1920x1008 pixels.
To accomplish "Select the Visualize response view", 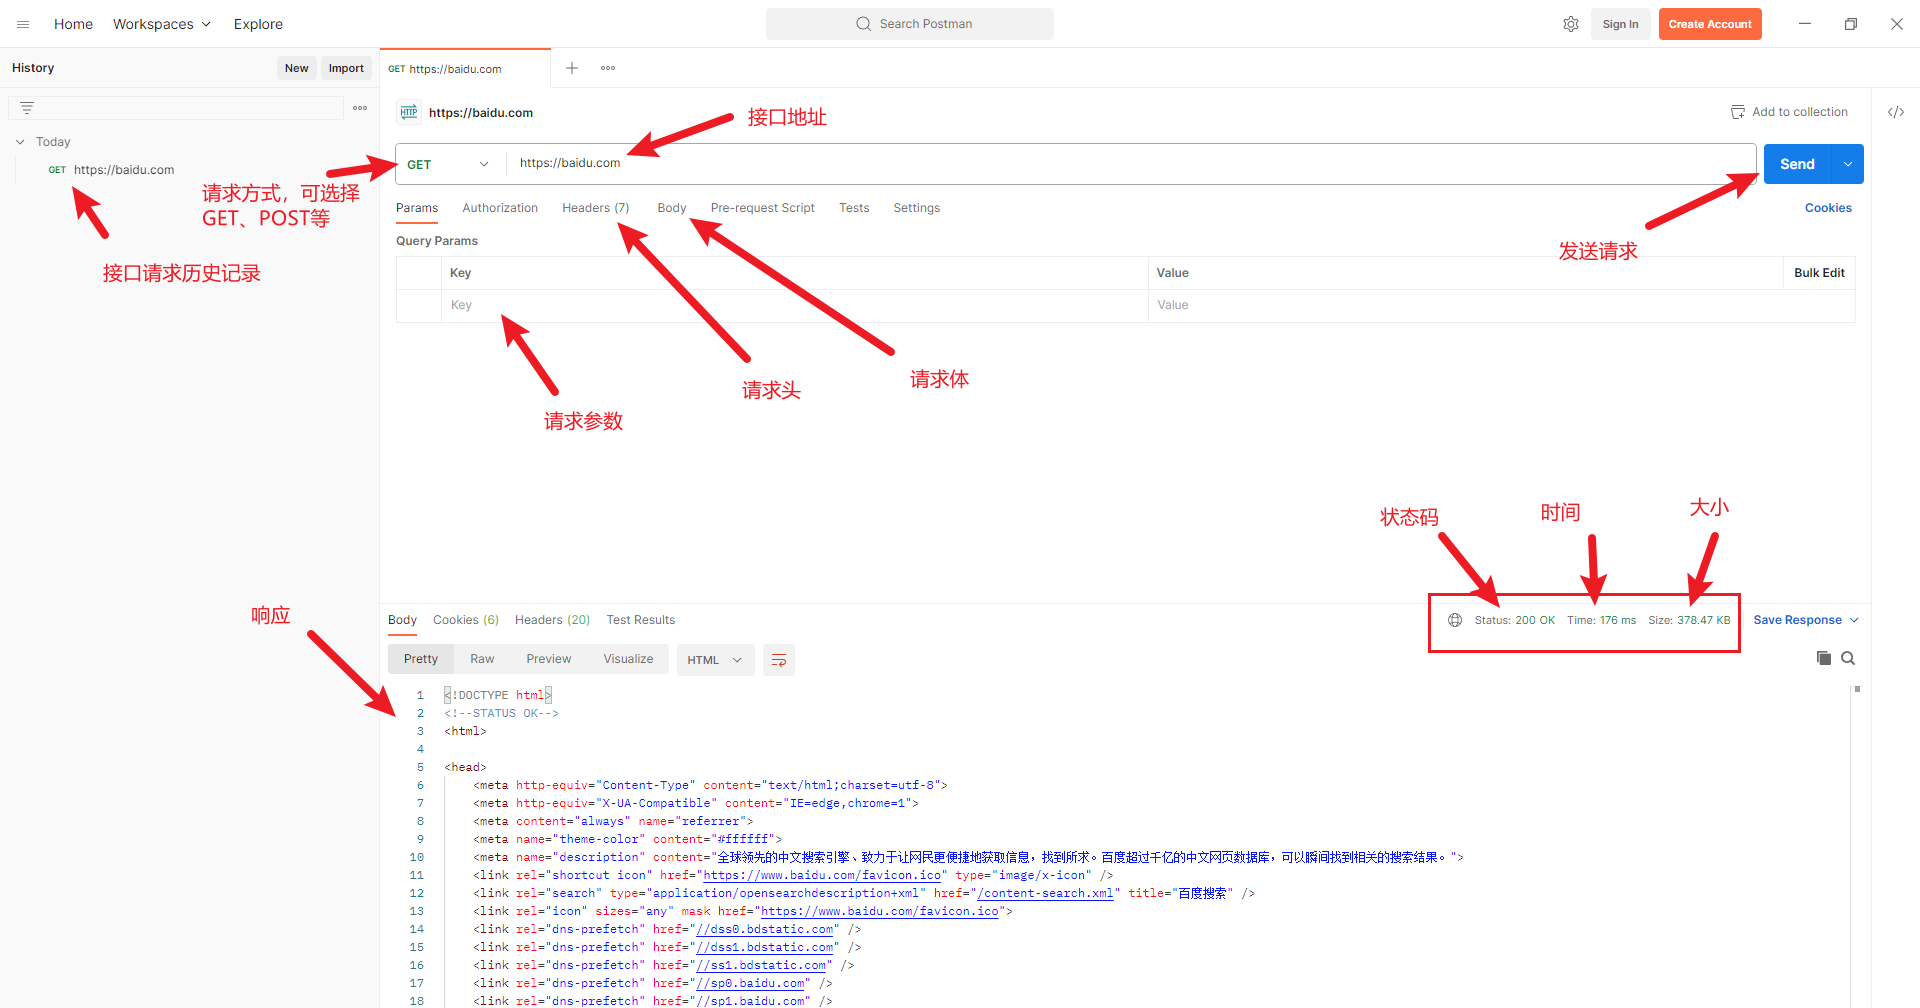I will click(628, 659).
